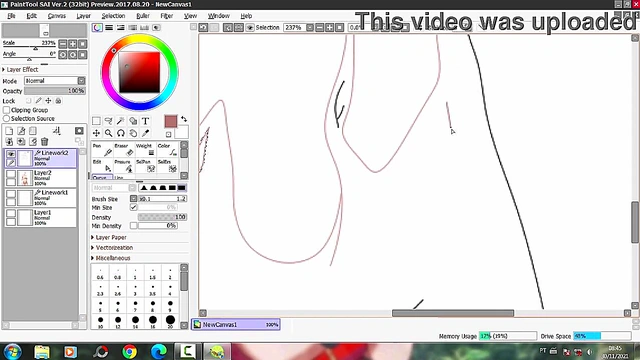640x360 pixels.
Task: Open the Canvas menu
Action: [x=56, y=16]
